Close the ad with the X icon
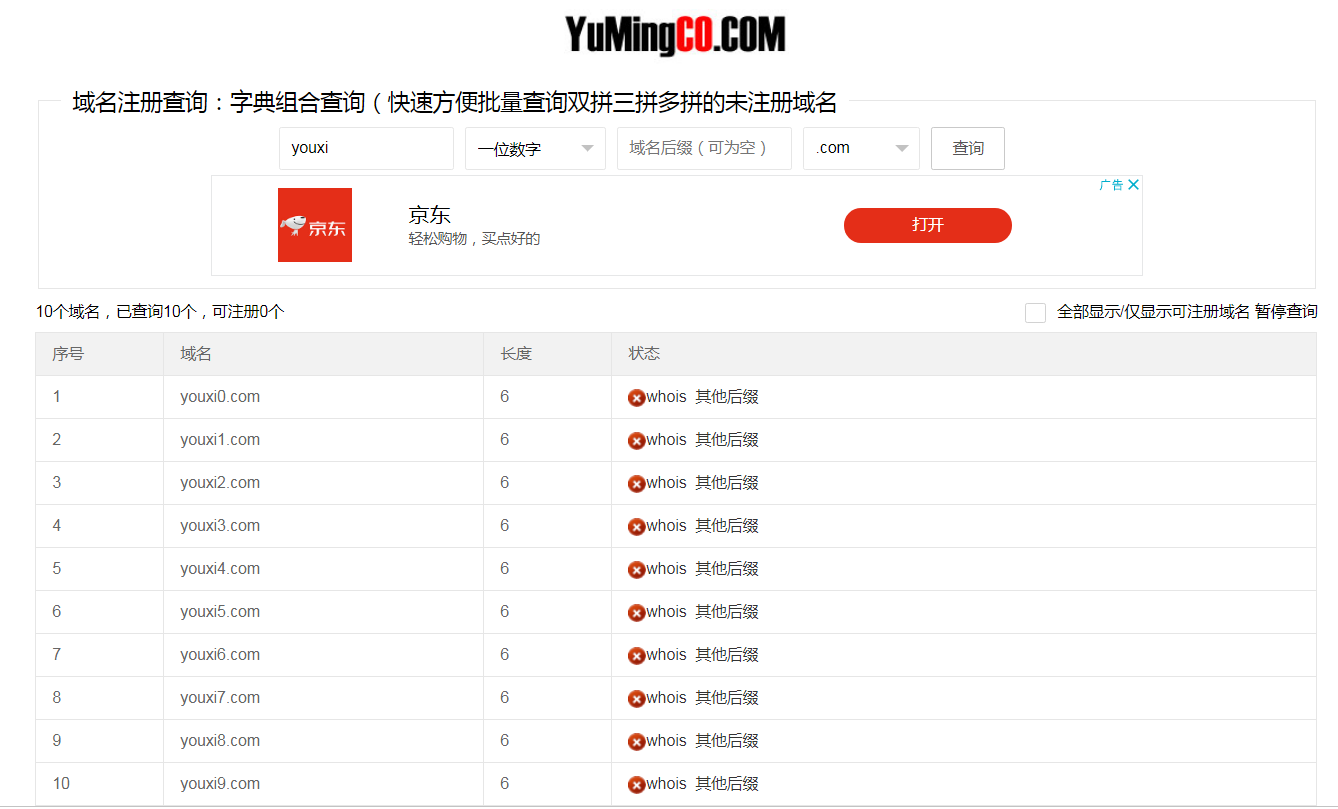 pyautogui.click(x=1134, y=185)
